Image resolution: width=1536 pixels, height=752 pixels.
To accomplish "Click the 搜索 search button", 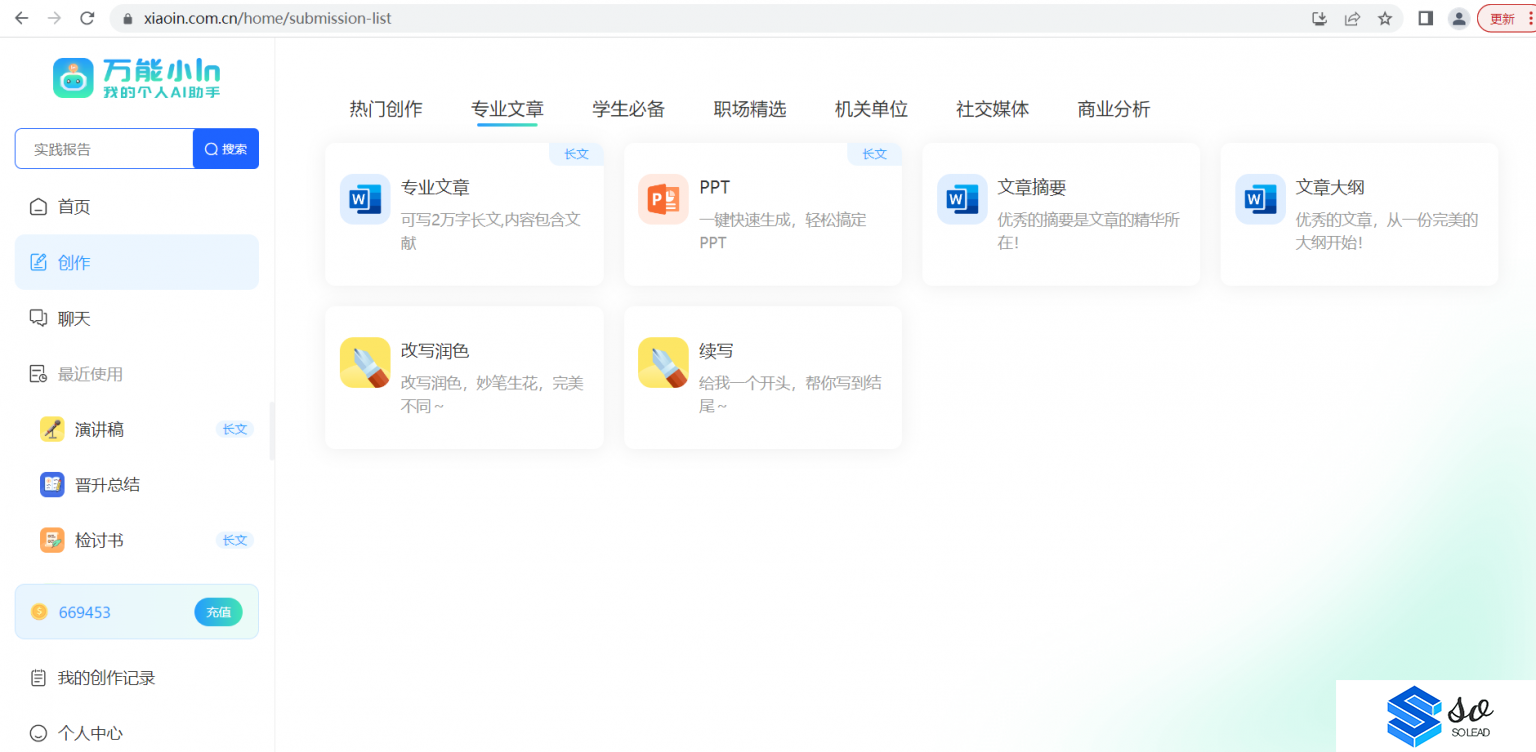I will 226,149.
